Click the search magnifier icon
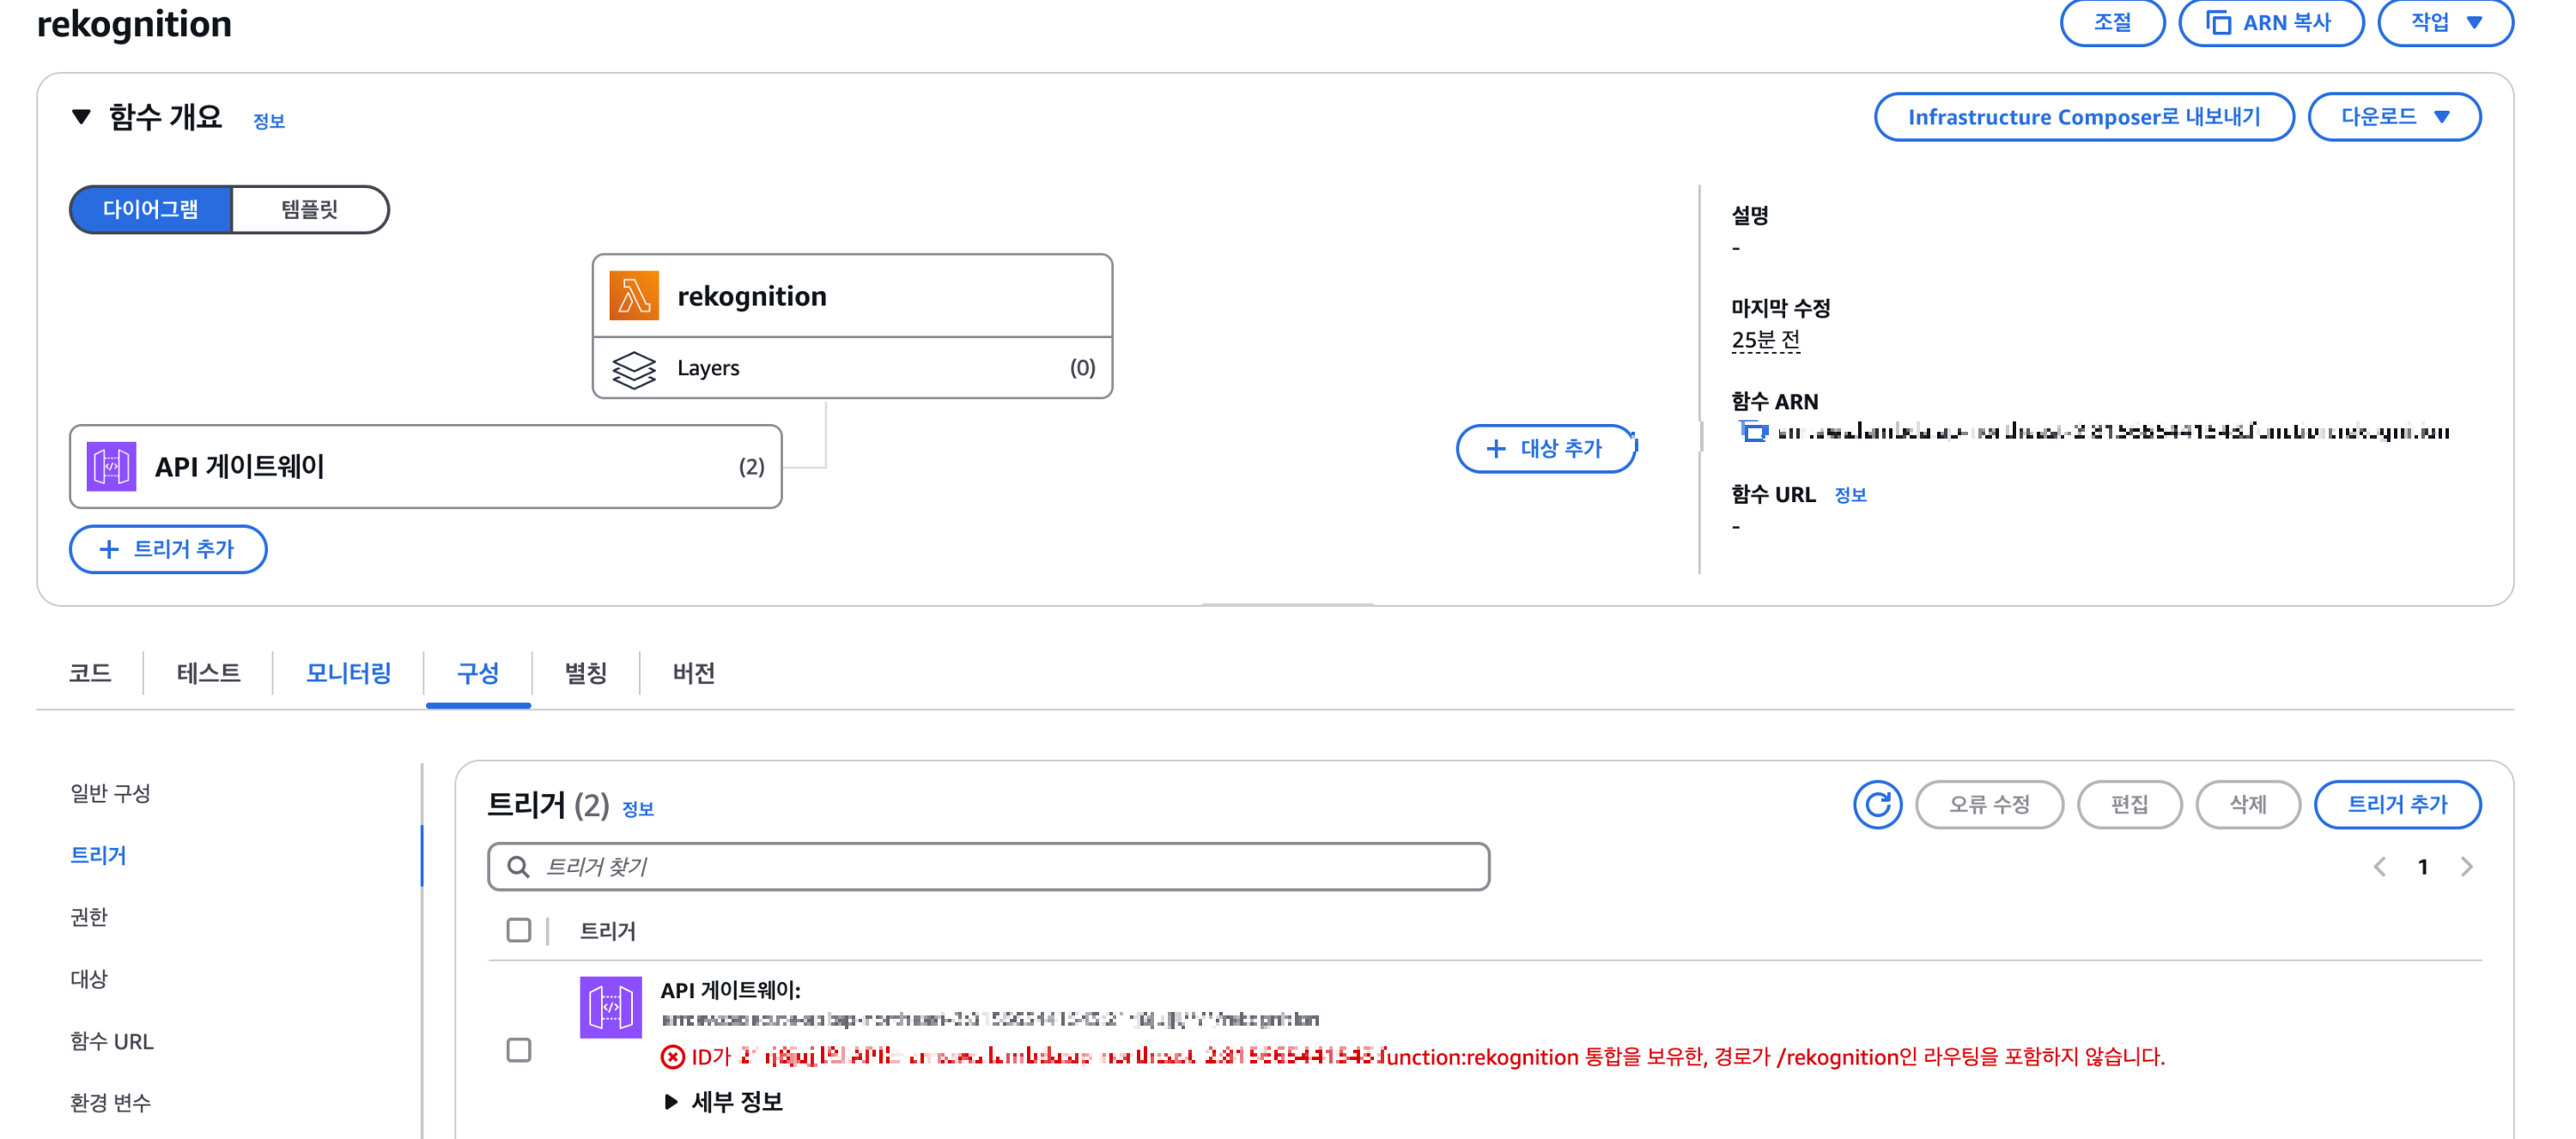This screenshot has height=1139, width=2576. pyautogui.click(x=518, y=866)
